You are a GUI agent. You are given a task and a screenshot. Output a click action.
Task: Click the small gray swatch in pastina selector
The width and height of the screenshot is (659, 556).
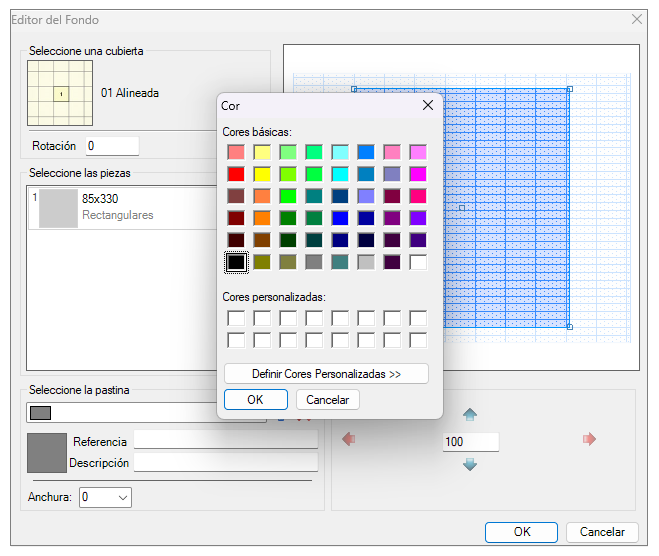click(x=40, y=413)
